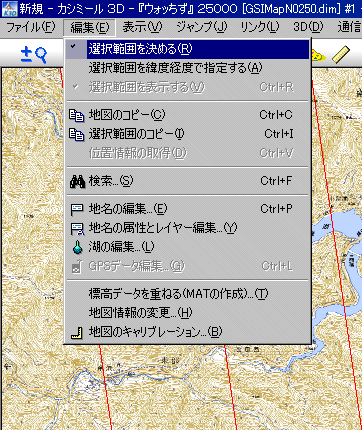Click the copy icon beside 地図のコピー

click(x=77, y=115)
